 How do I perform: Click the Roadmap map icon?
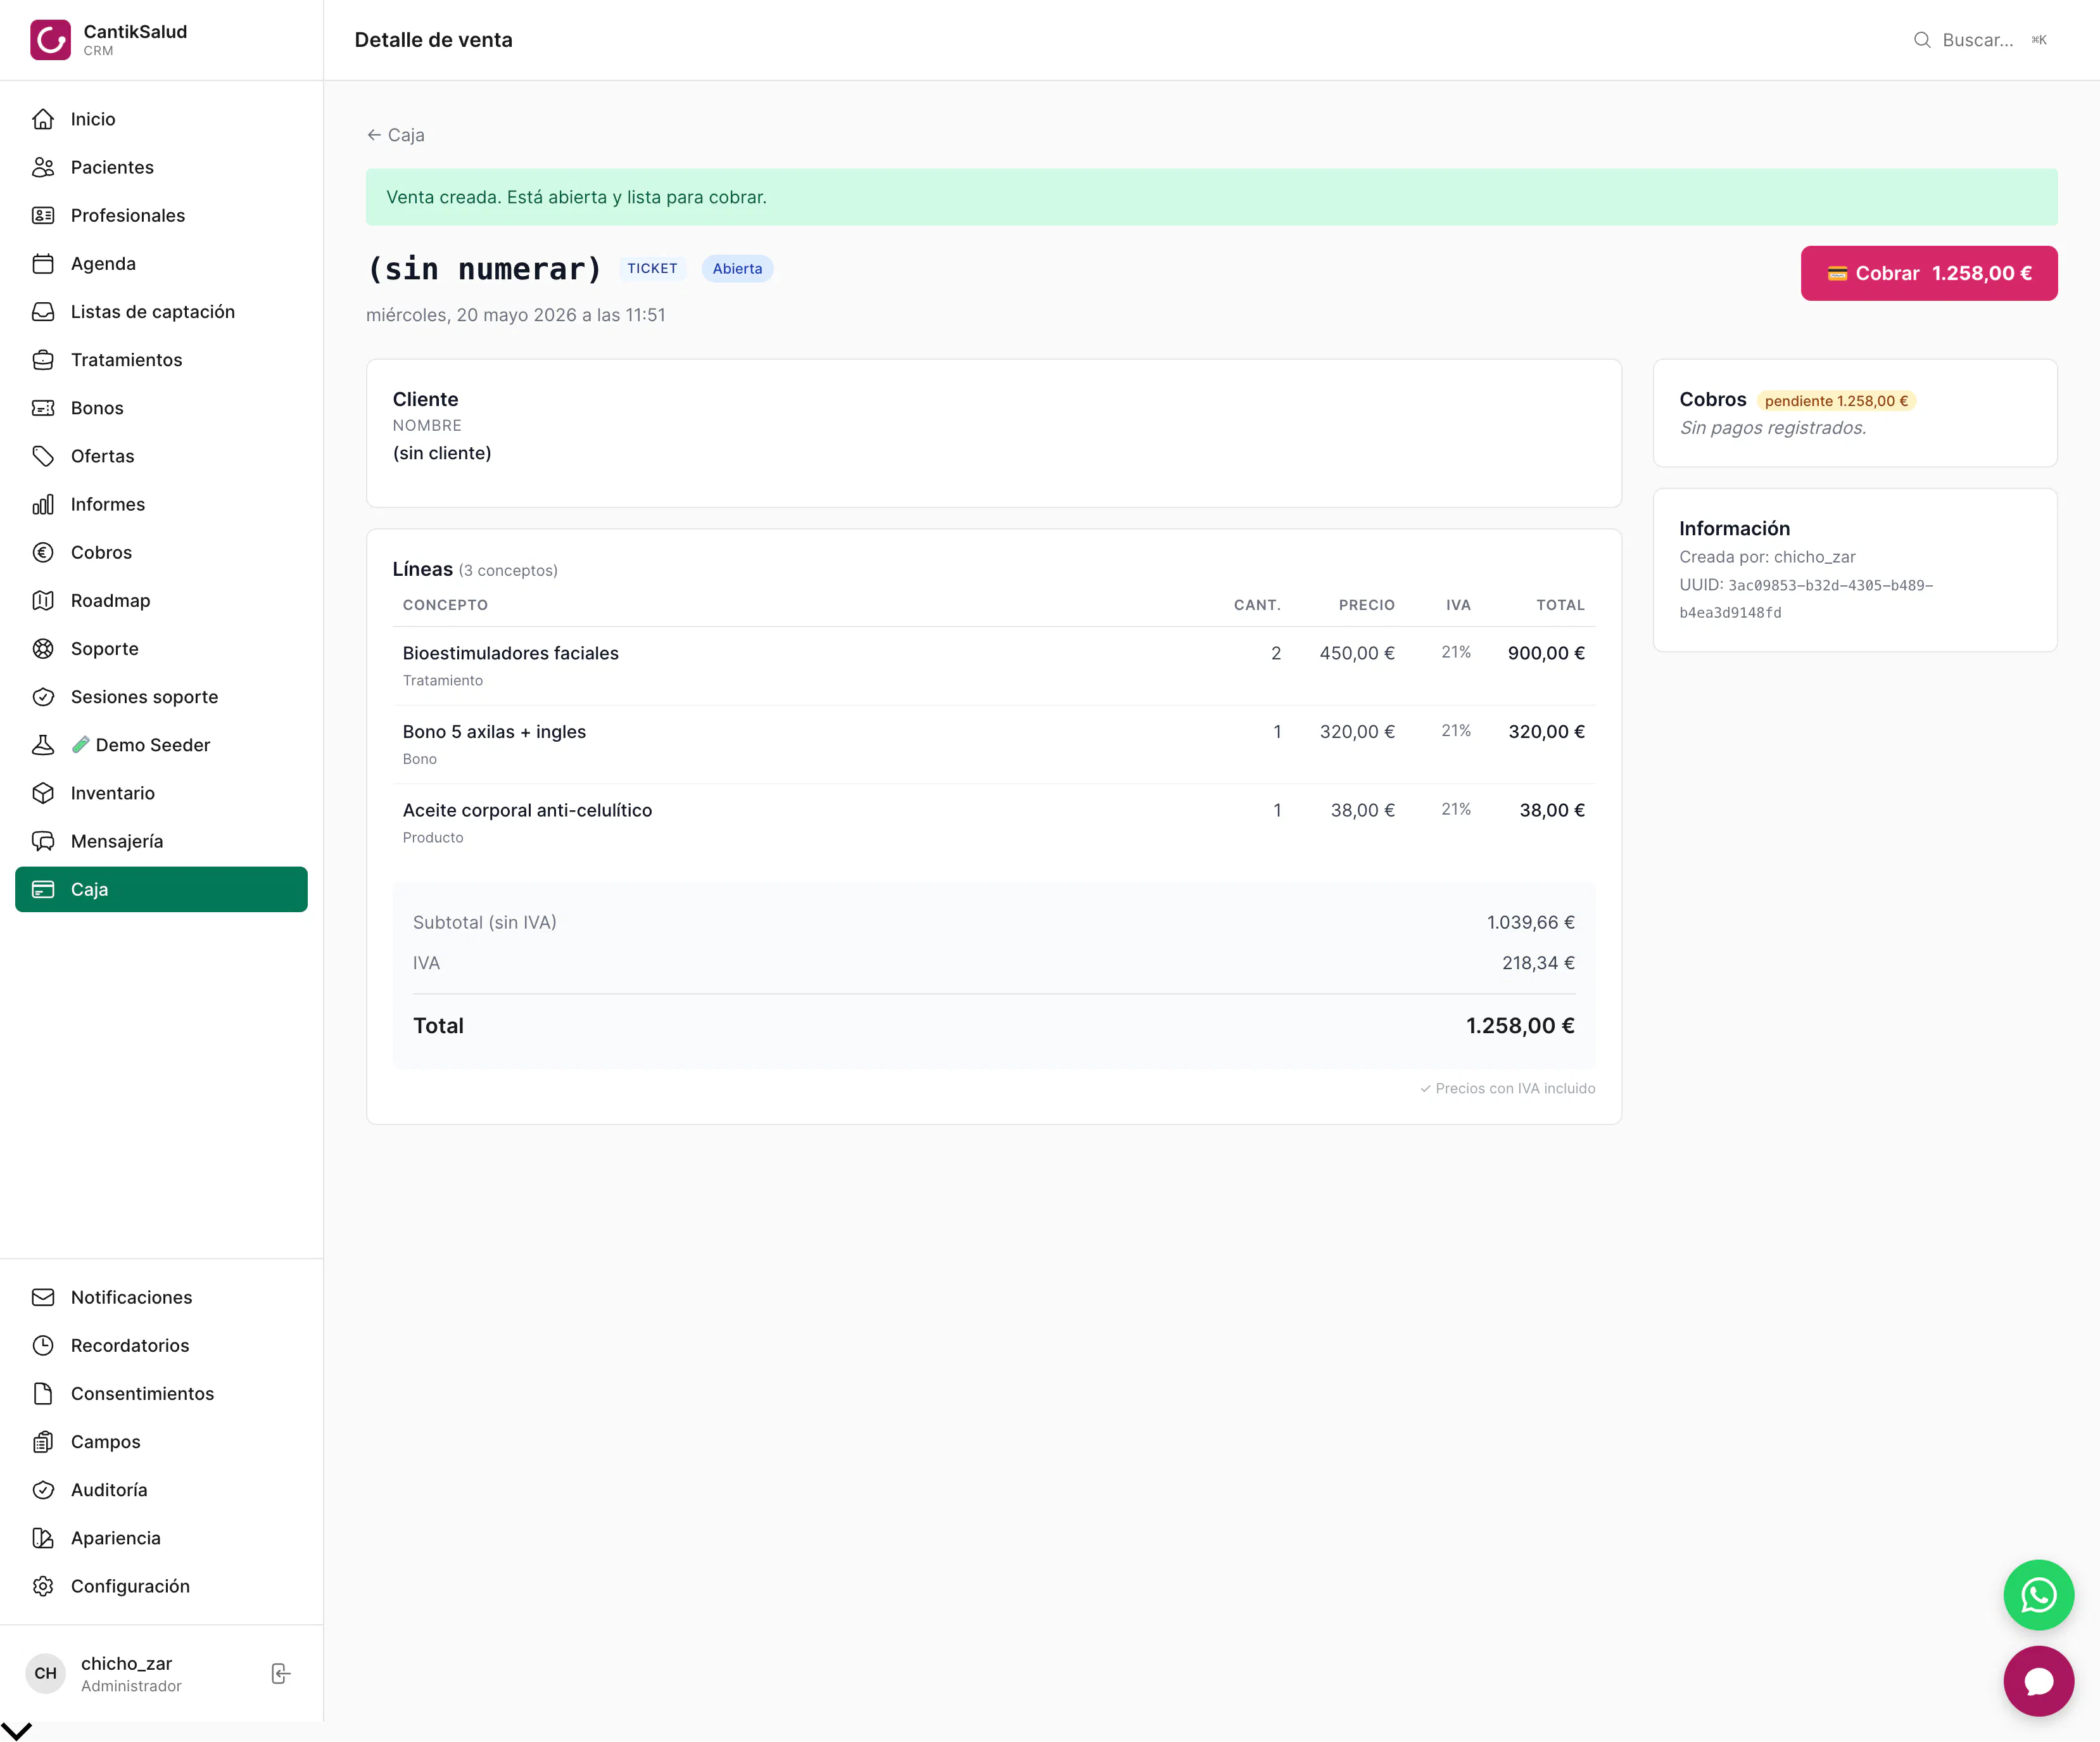coord(43,600)
